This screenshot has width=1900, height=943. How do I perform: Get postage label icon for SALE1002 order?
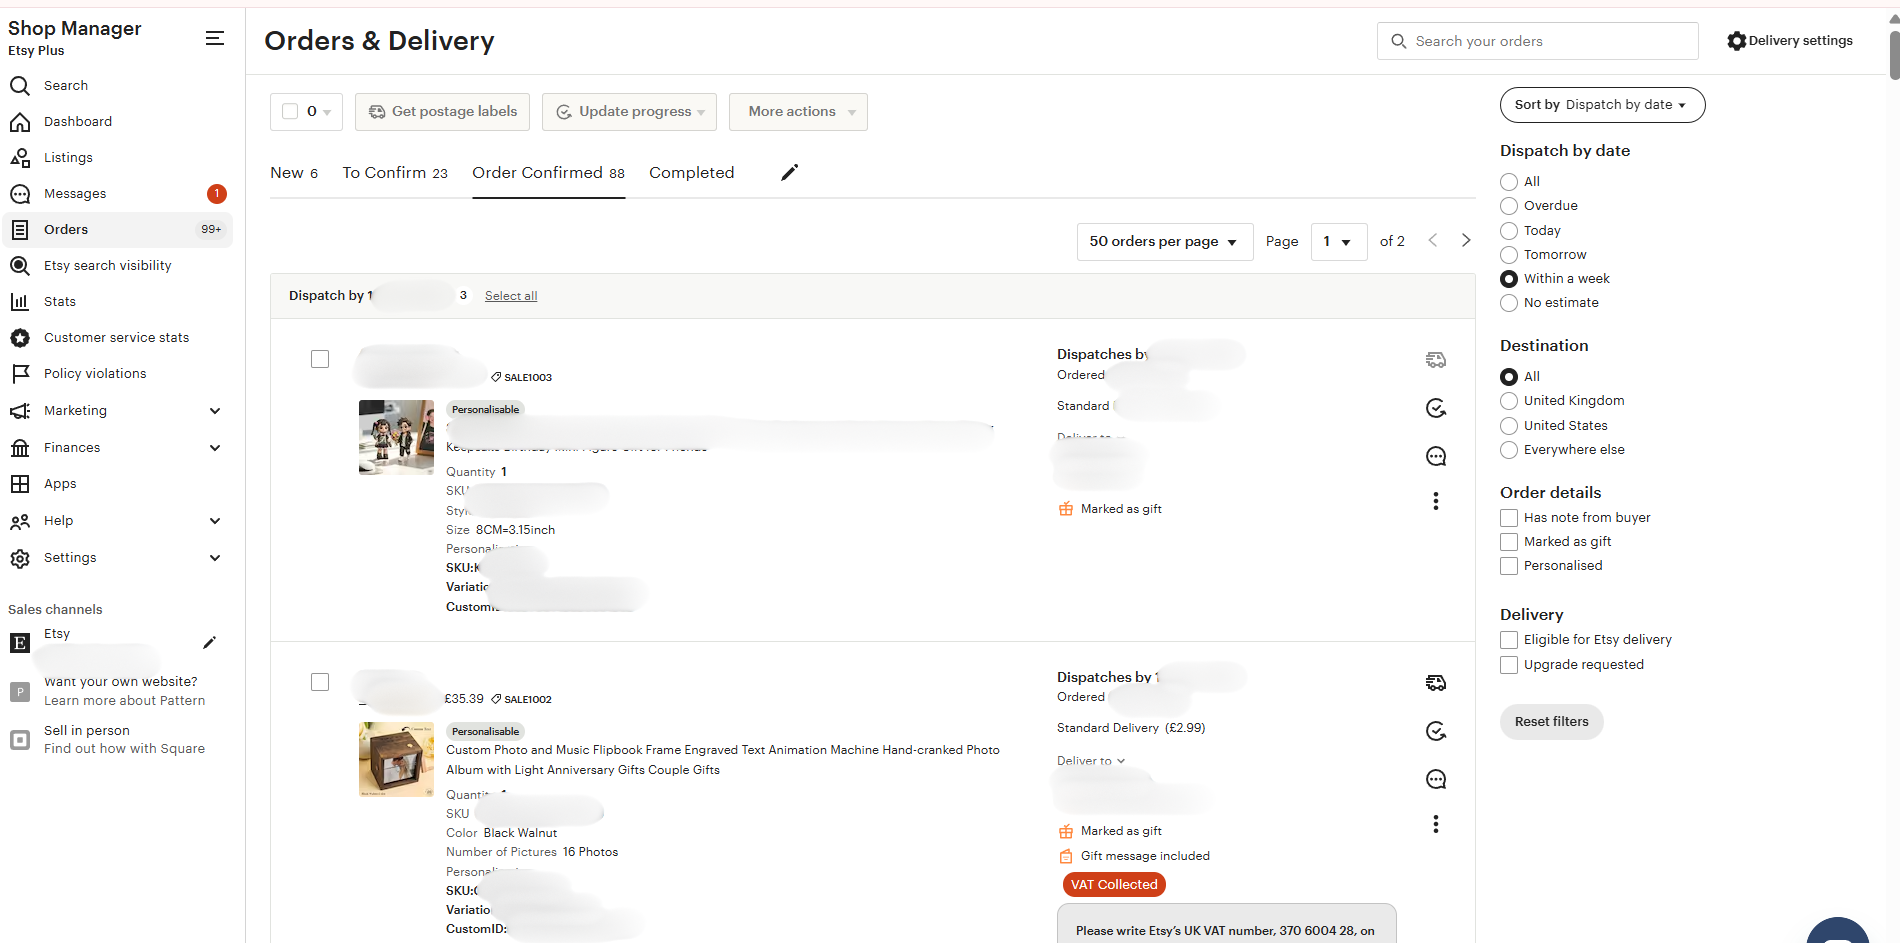click(1436, 683)
